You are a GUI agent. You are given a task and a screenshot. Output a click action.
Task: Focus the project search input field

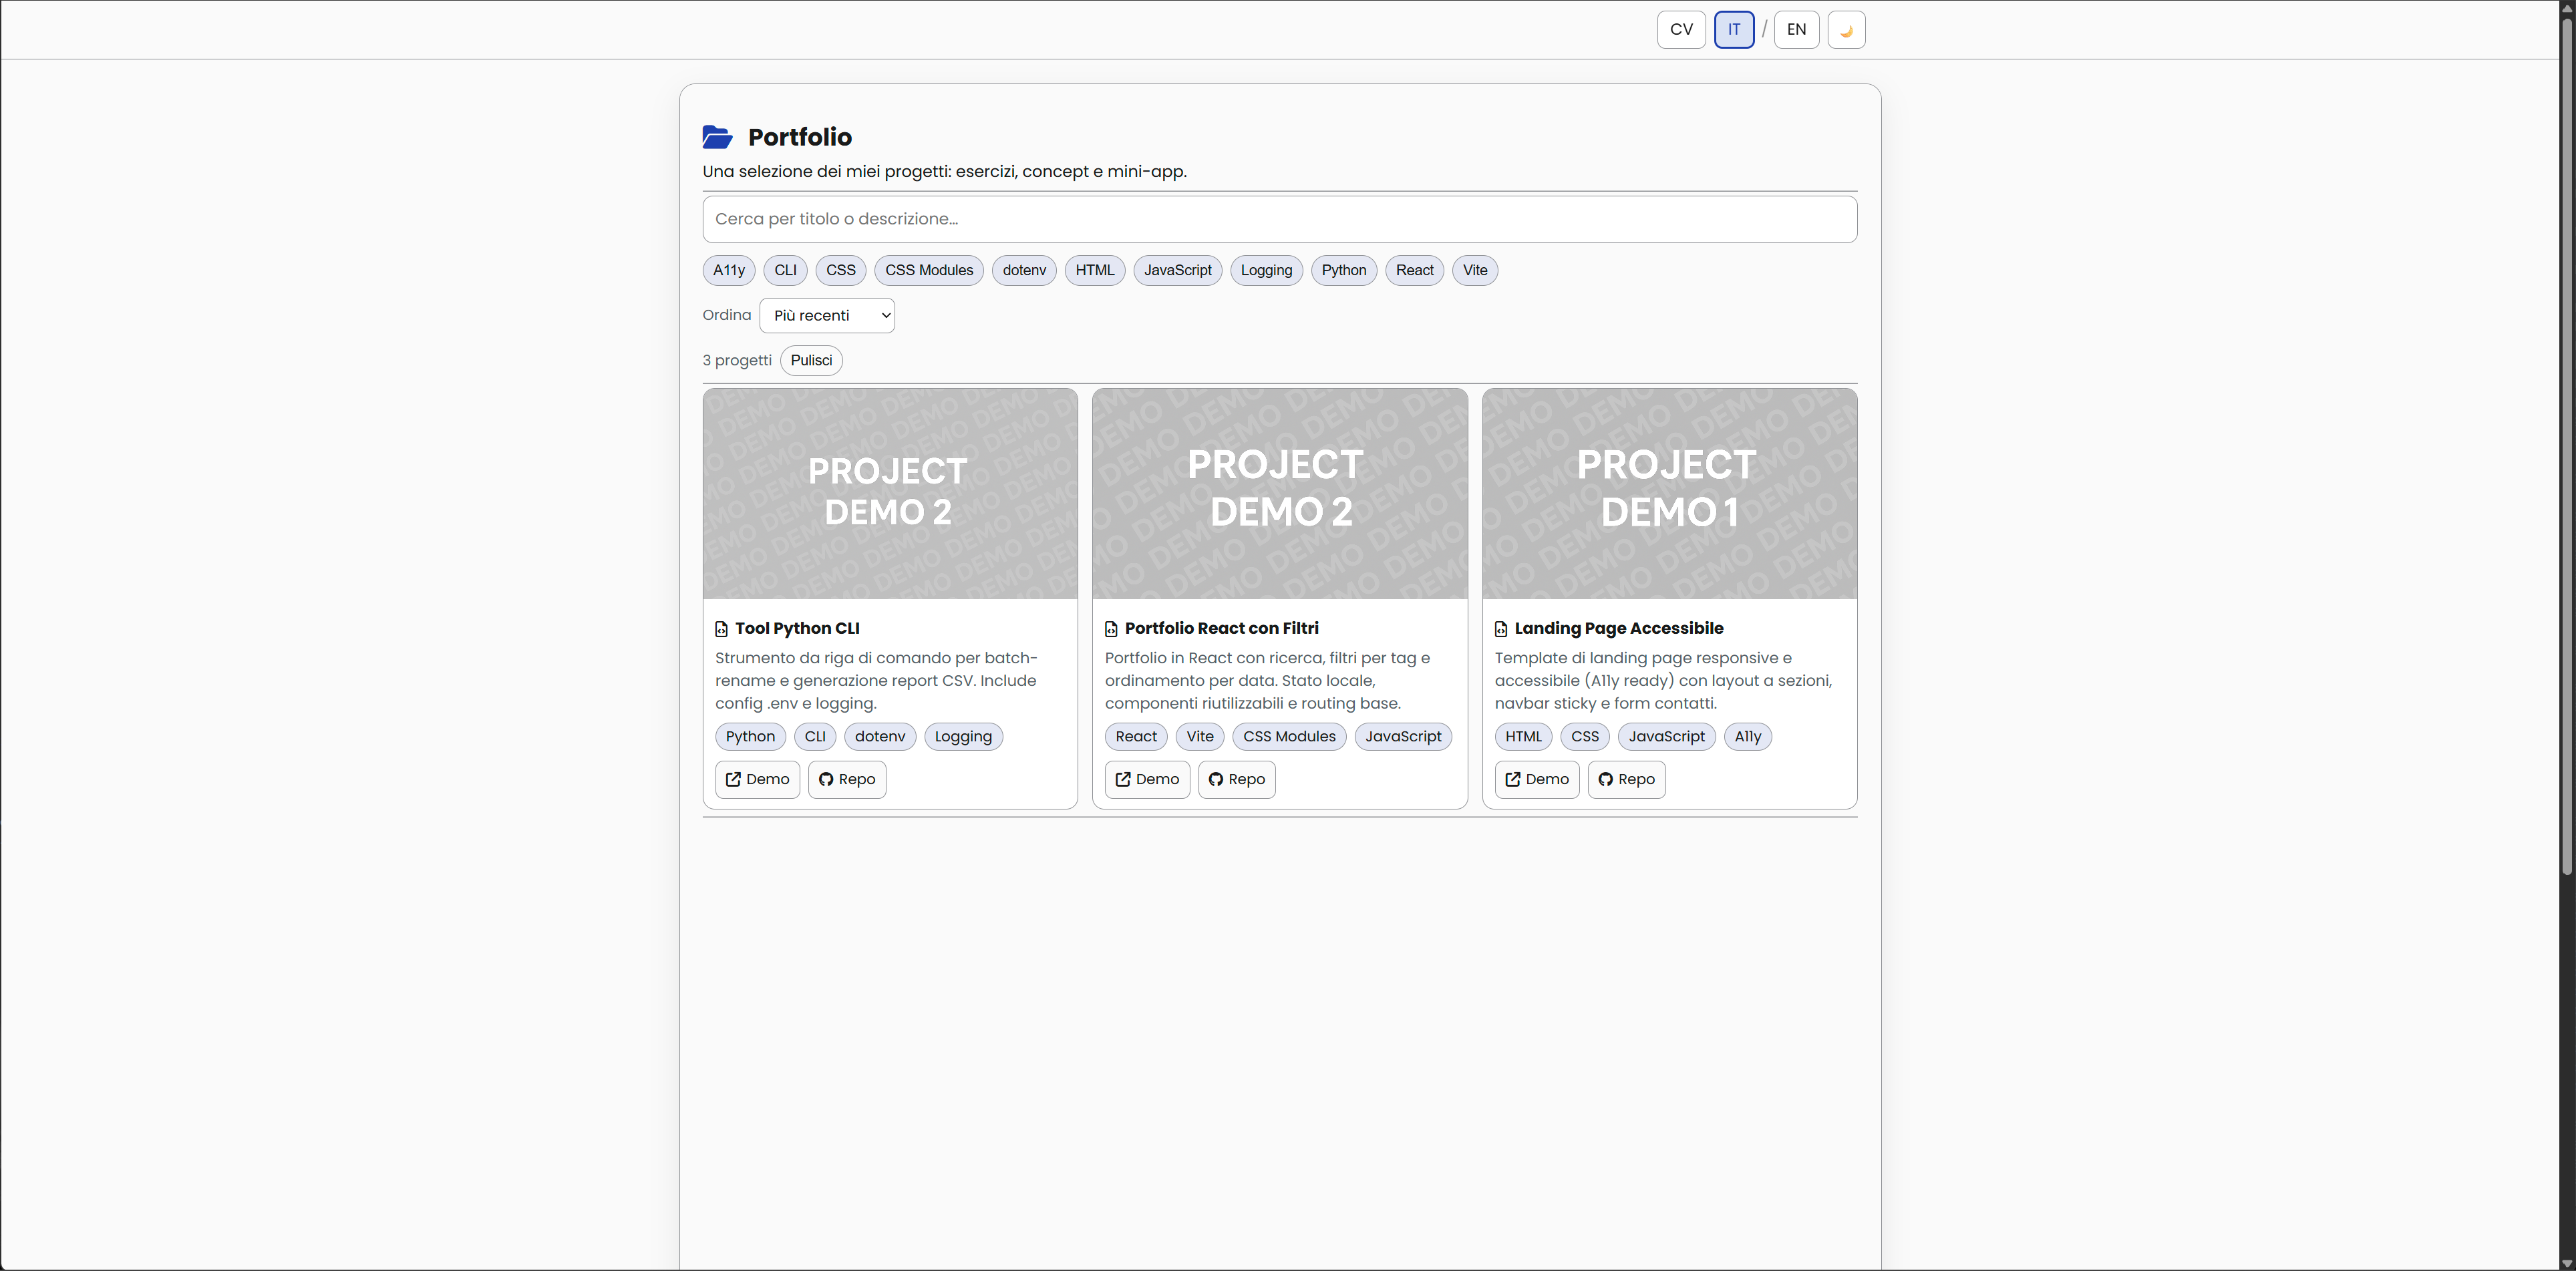click(x=1279, y=219)
